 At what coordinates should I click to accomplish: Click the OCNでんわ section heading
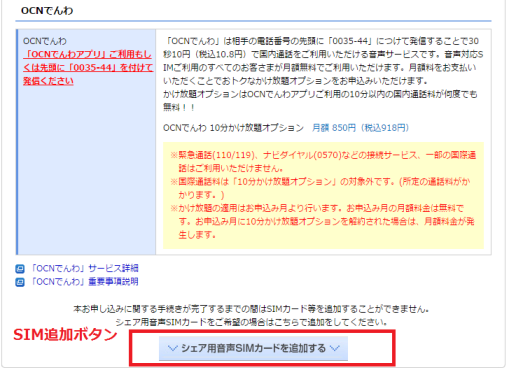click(x=47, y=11)
